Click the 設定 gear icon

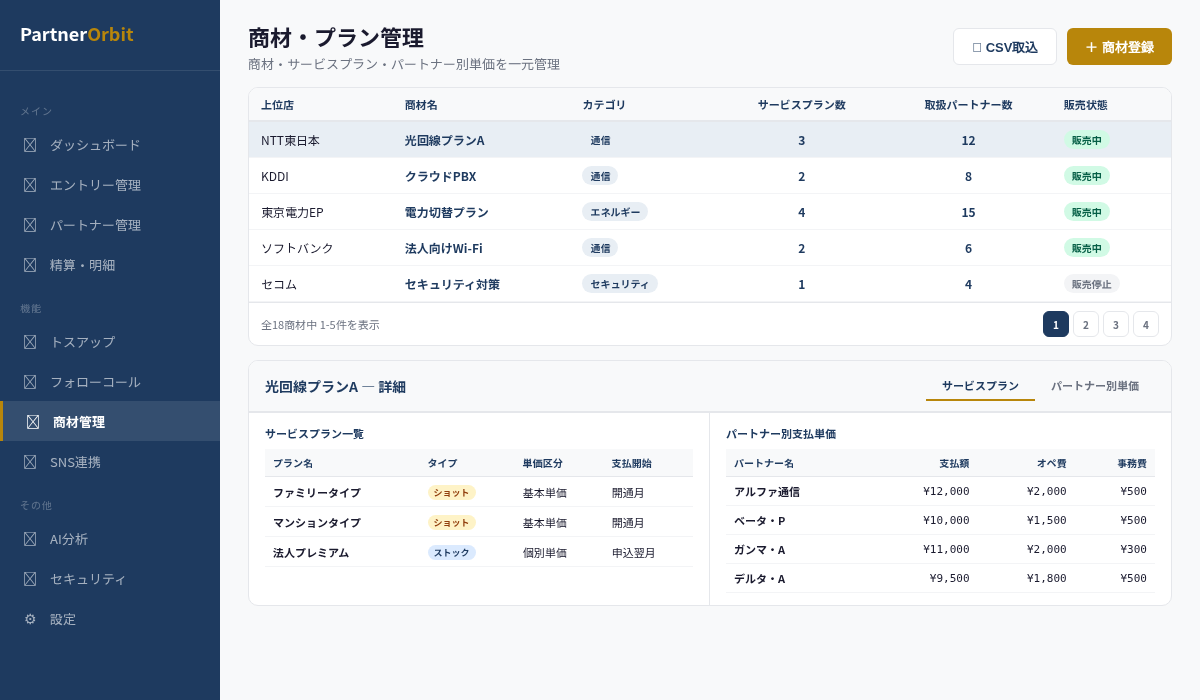[30, 619]
